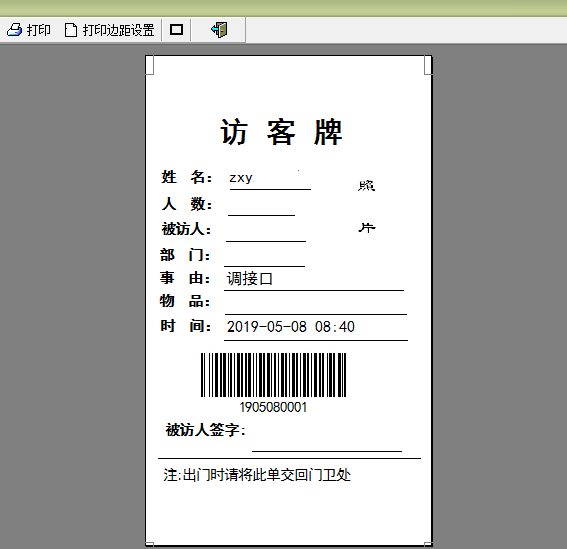This screenshot has height=549, width=567.
Task: Click the reason text 调接口
Action: point(250,279)
